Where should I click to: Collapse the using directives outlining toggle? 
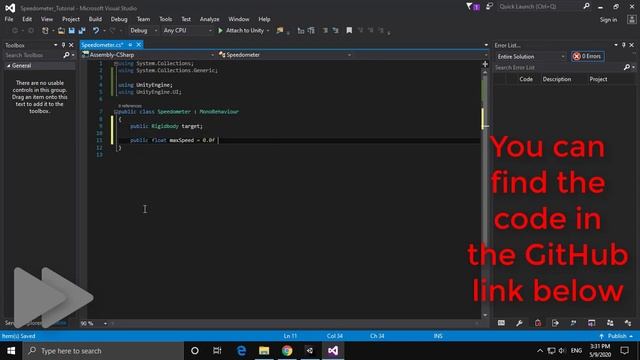[116, 64]
